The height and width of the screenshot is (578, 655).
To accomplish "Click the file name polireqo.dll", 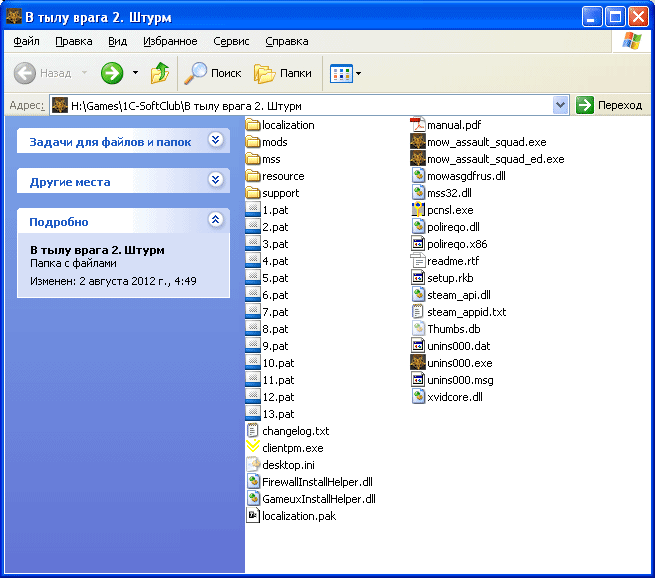I will (x=453, y=227).
